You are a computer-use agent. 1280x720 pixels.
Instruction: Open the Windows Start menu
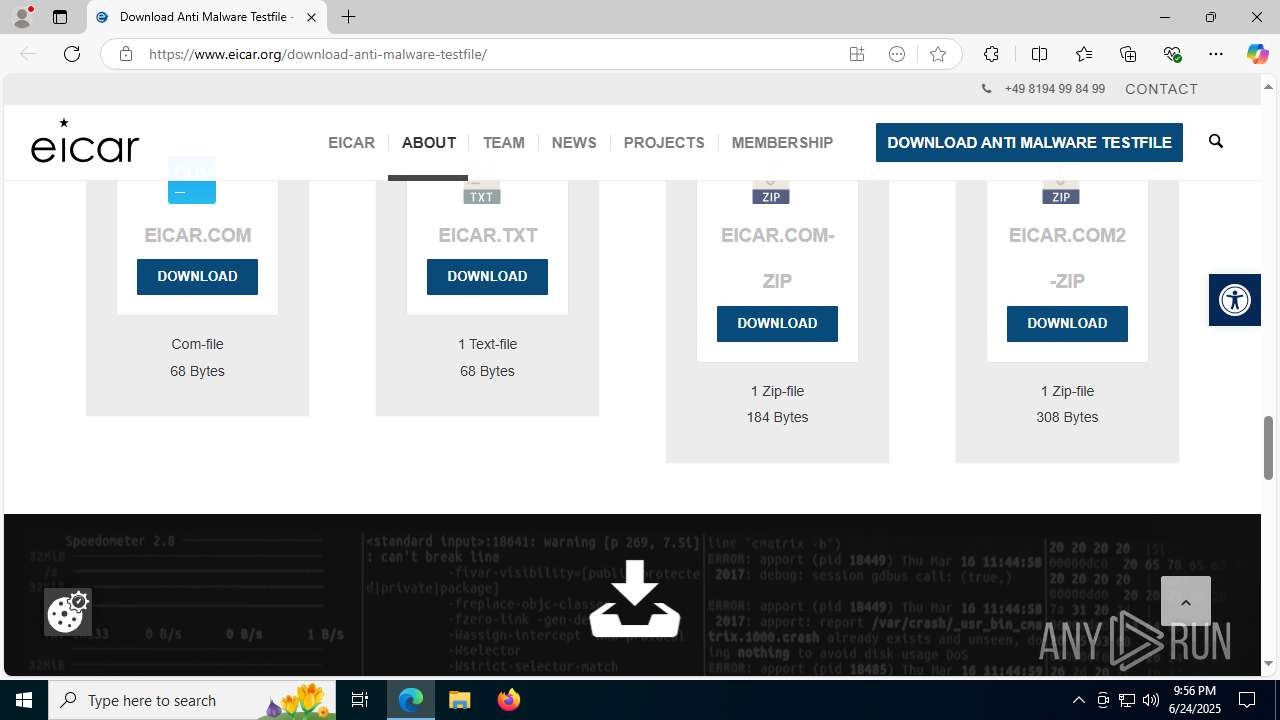click(x=24, y=700)
